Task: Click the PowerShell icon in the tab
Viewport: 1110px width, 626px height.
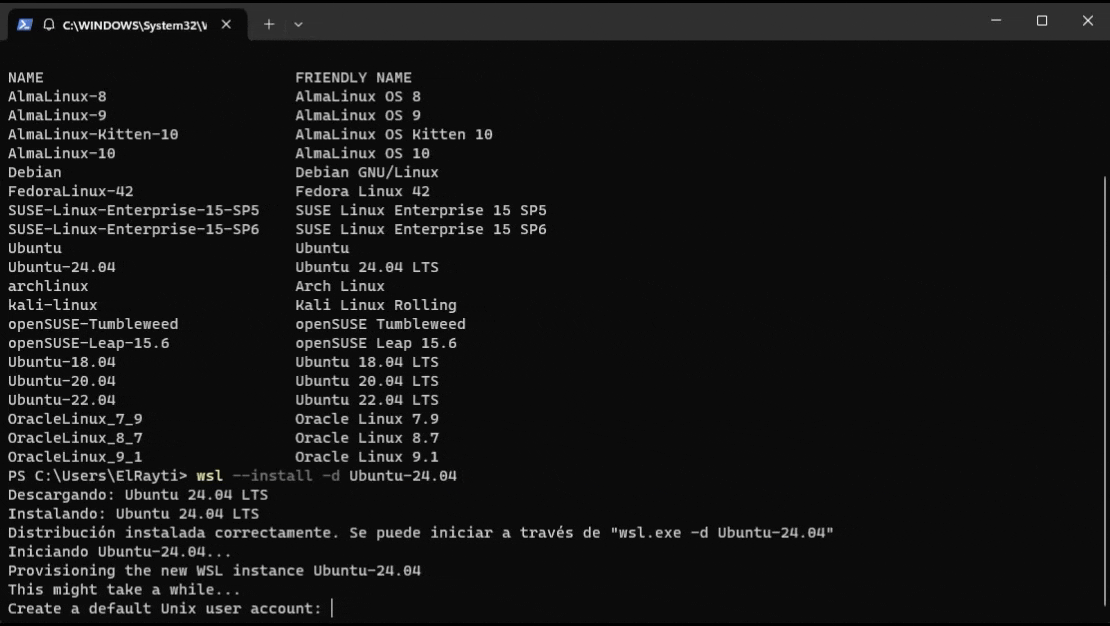Action: [x=25, y=25]
